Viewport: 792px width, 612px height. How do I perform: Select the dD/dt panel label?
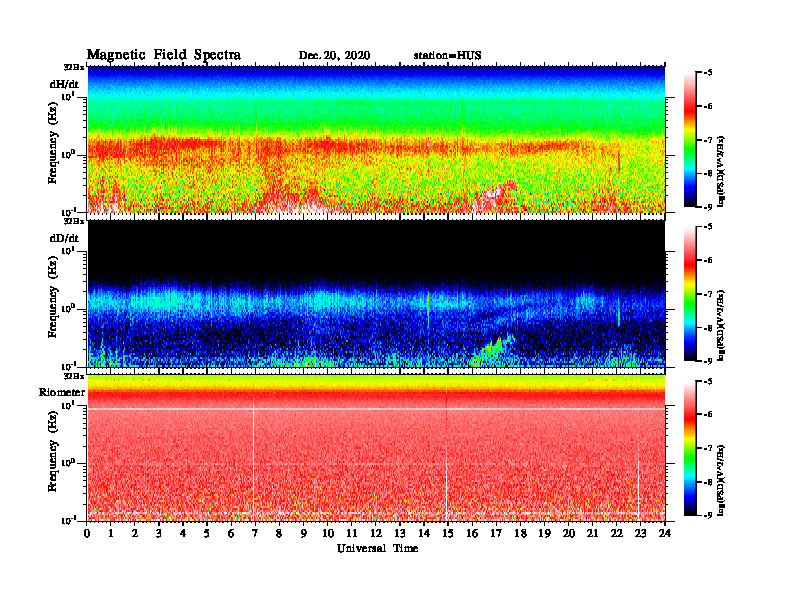(x=64, y=238)
